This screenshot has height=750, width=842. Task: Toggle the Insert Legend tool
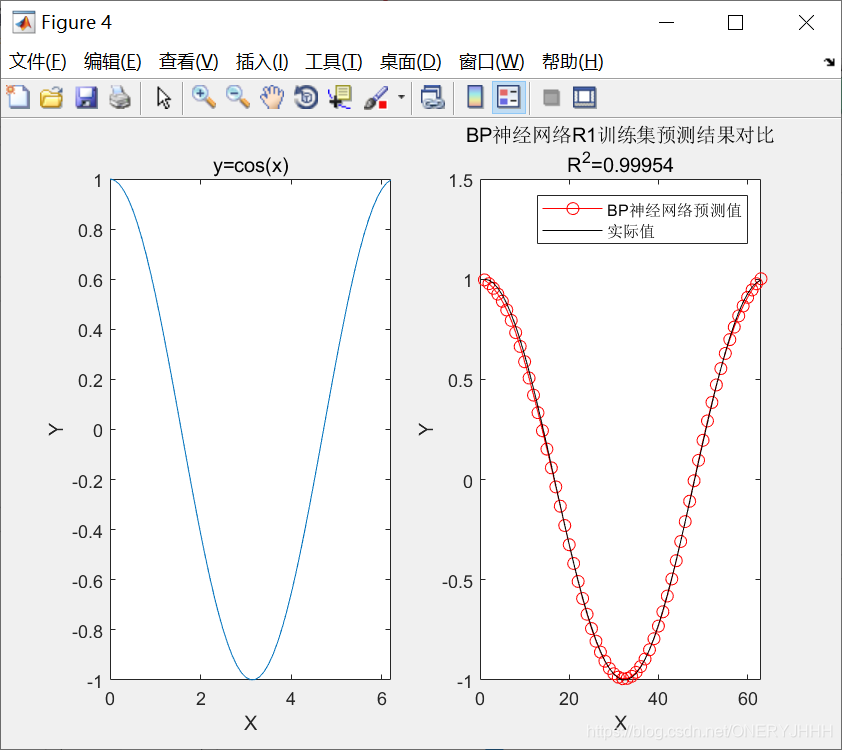pyautogui.click(x=507, y=97)
